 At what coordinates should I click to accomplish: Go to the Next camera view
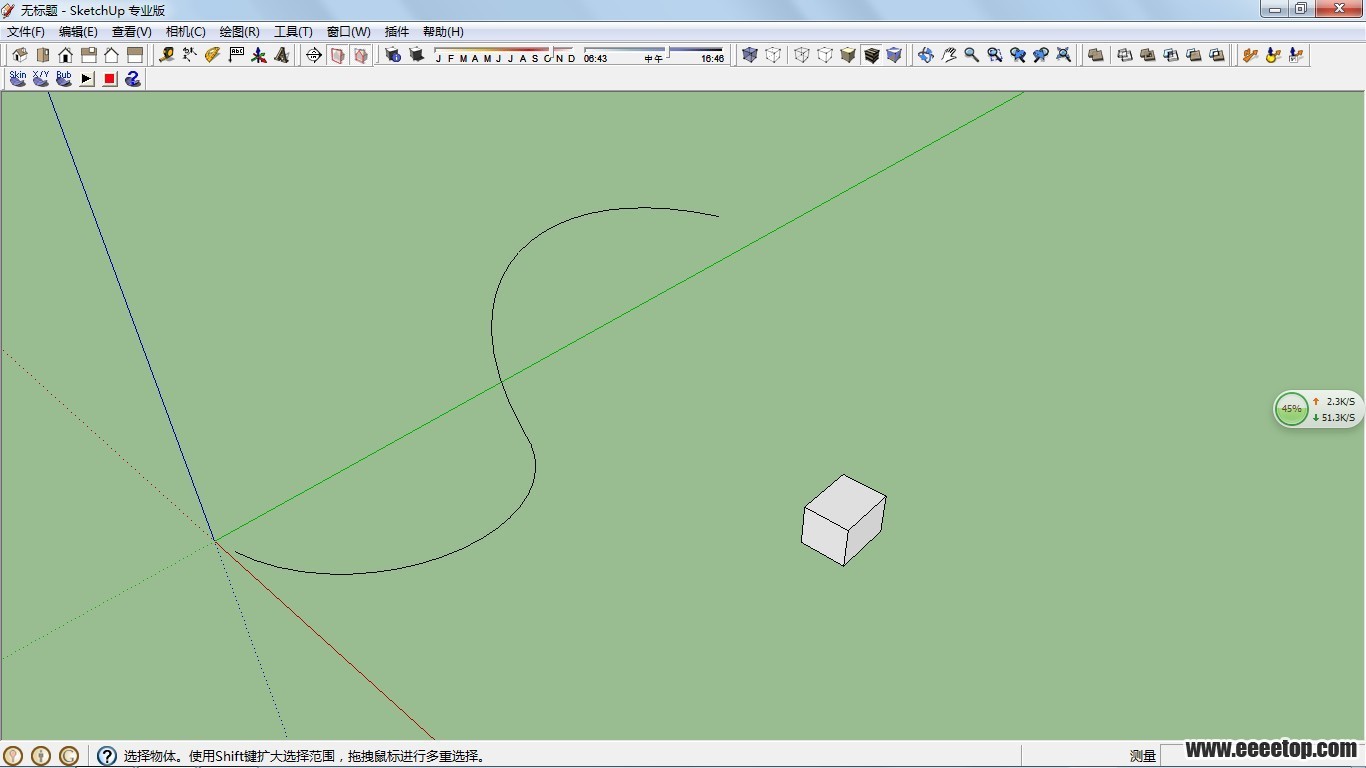click(1041, 55)
